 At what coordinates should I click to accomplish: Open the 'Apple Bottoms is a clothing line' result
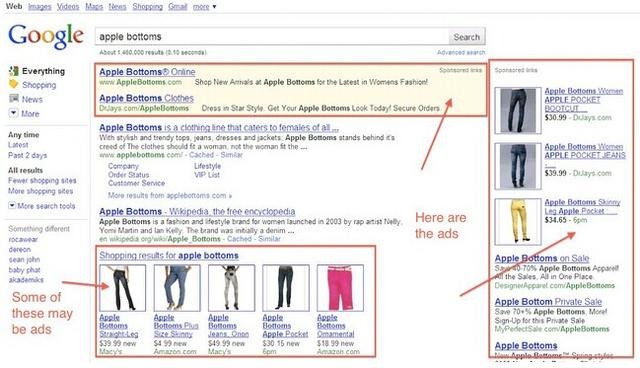pos(219,127)
